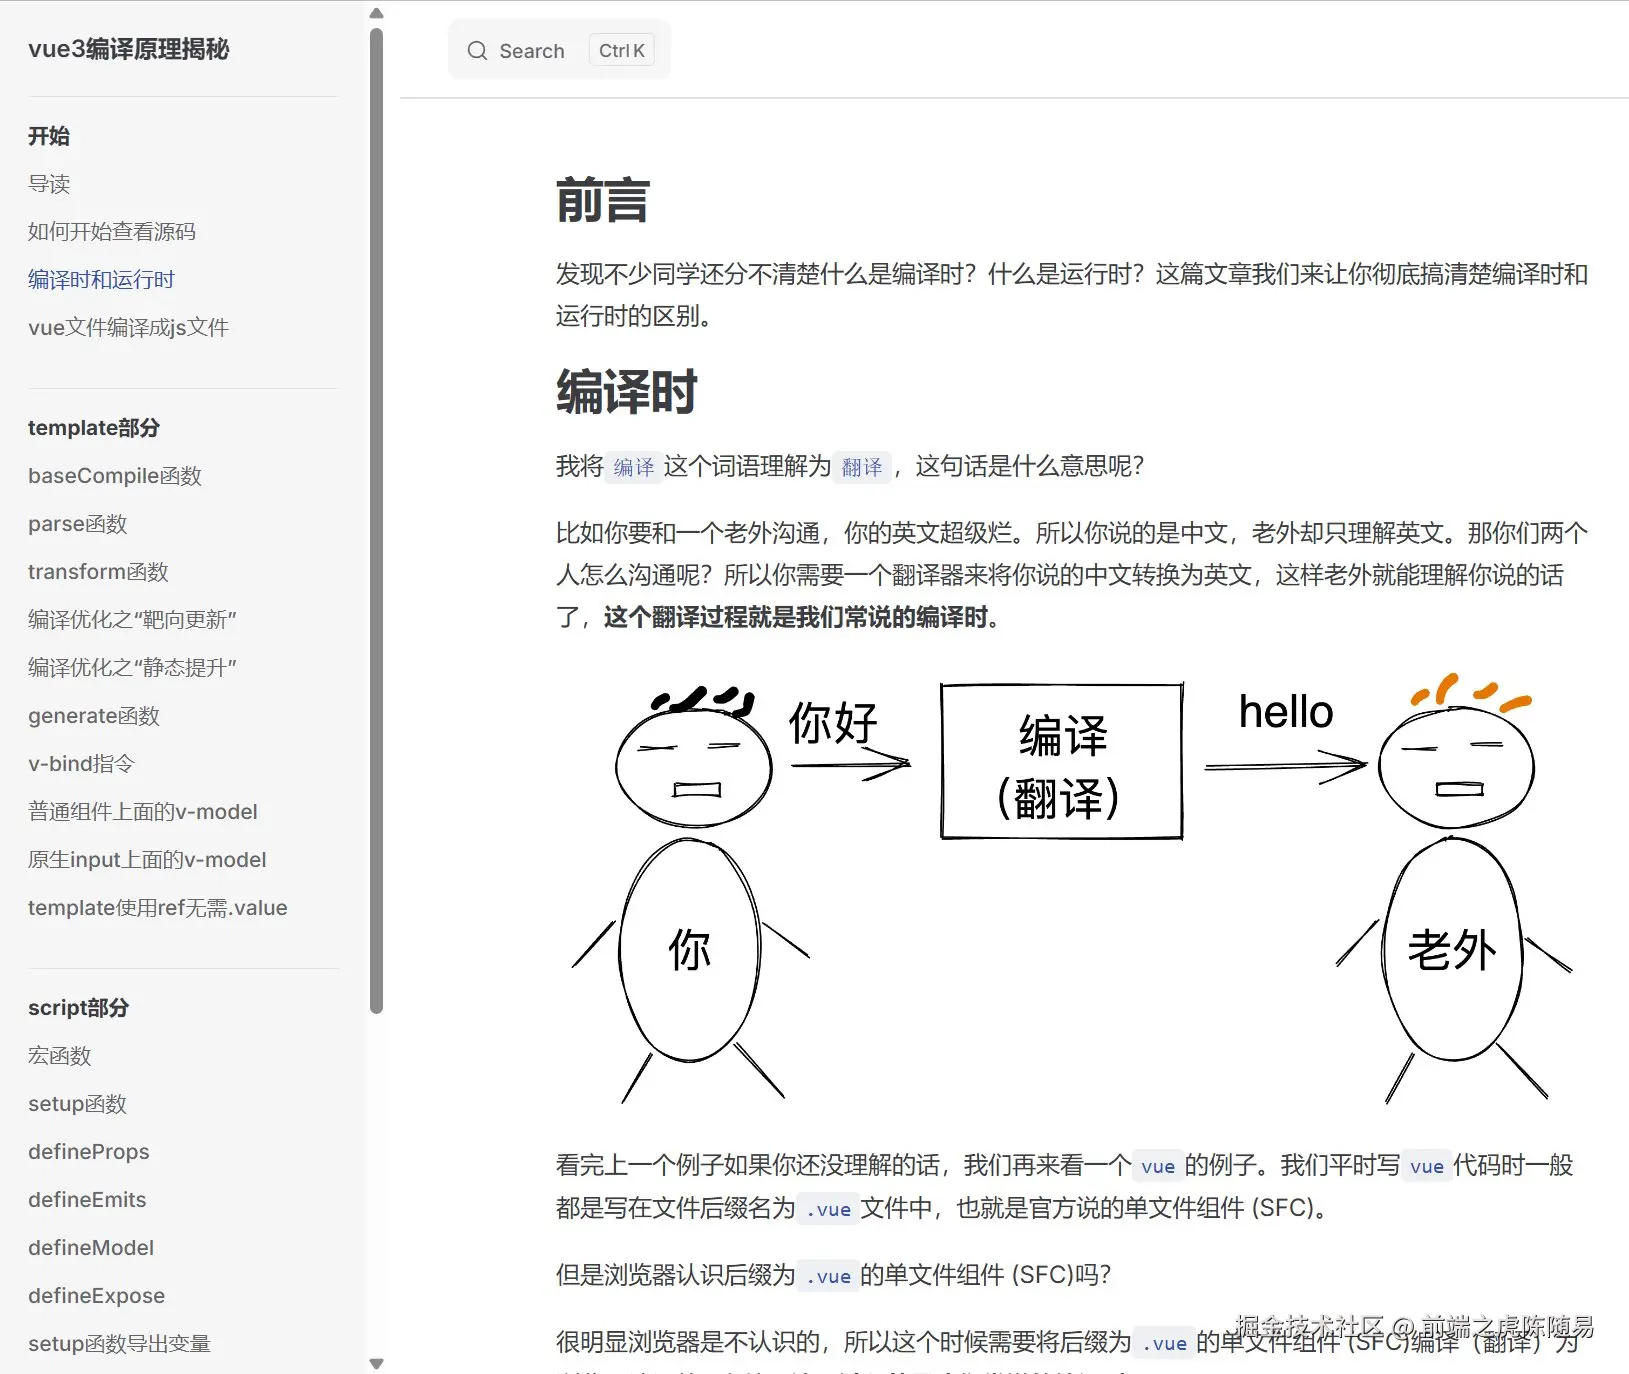This screenshot has width=1629, height=1374.
Task: Navigate to vue文件编译成js文件
Action: 128,327
